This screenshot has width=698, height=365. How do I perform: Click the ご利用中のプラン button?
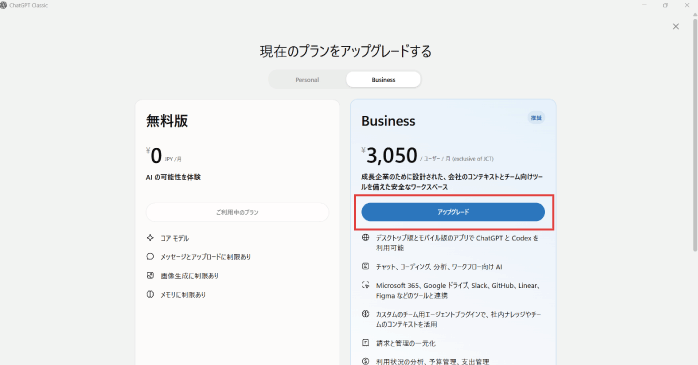pos(237,212)
